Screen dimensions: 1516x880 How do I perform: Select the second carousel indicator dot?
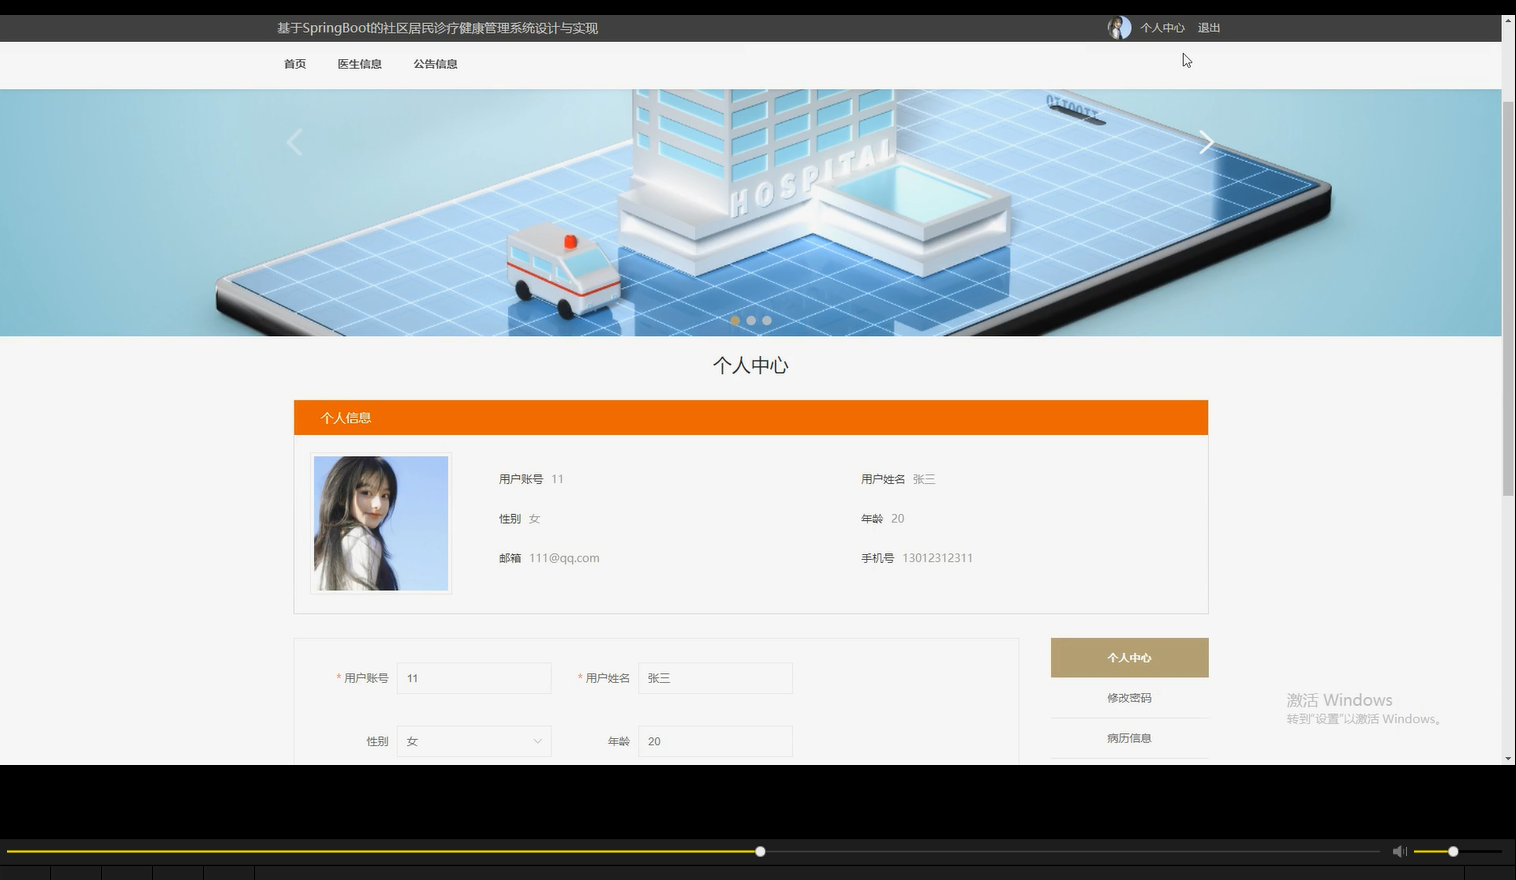pyautogui.click(x=751, y=320)
